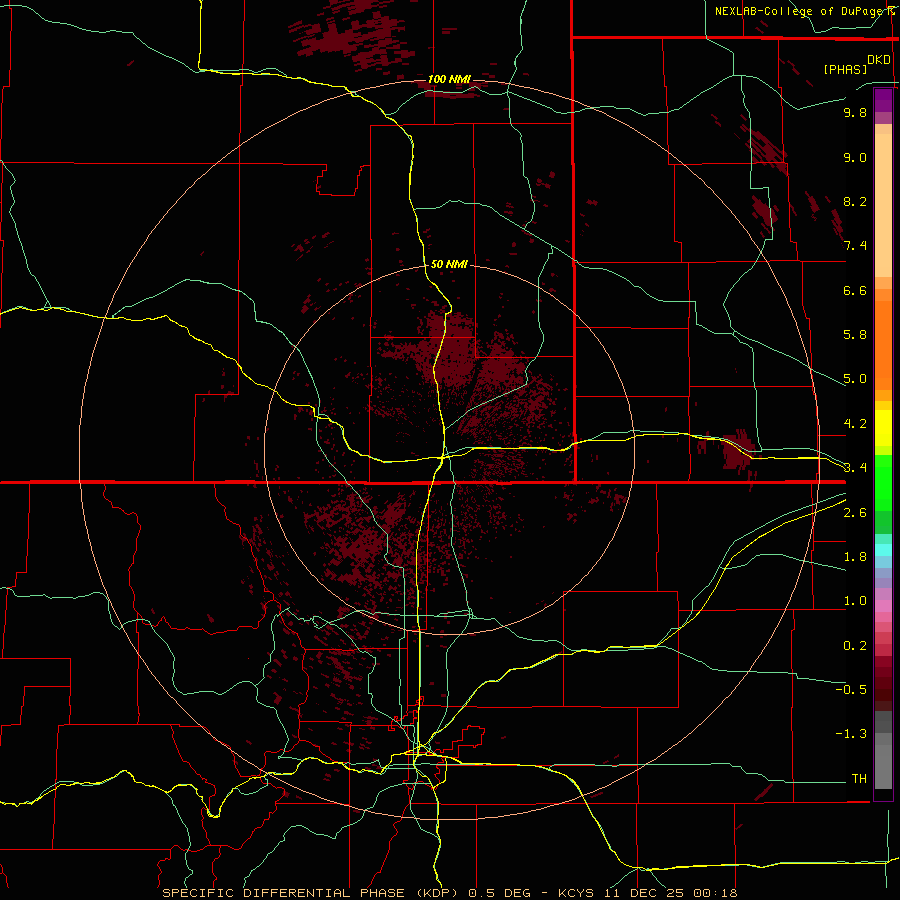Click the 1.8 scale value
Screen dimensions: 900x900
click(x=855, y=557)
